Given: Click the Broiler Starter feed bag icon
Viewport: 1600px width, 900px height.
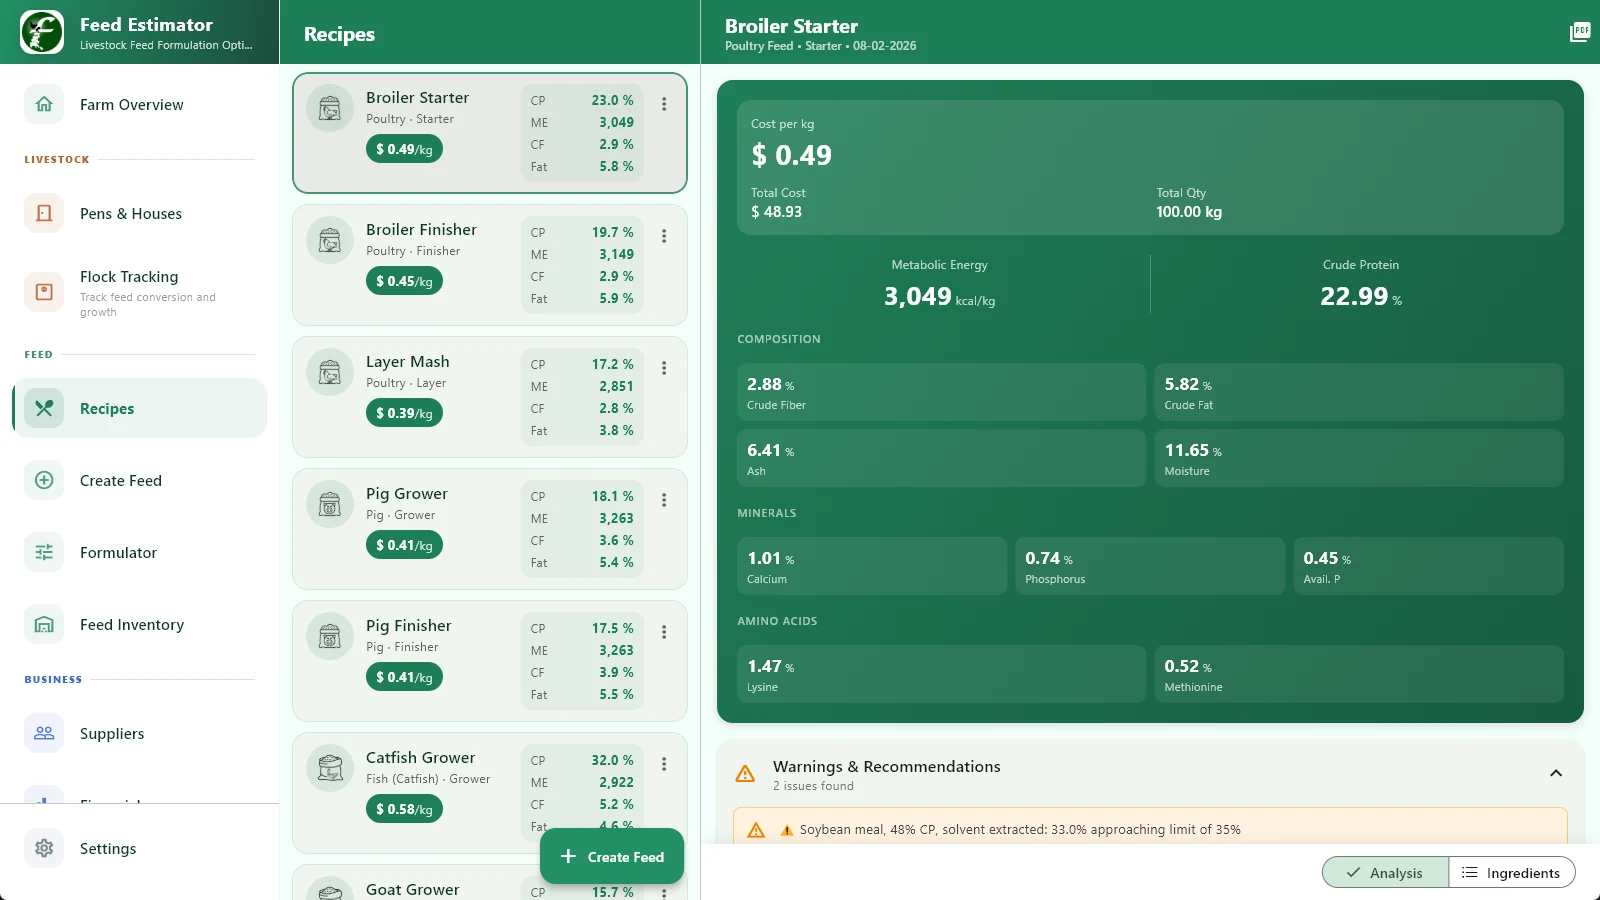Looking at the screenshot, I should coord(330,109).
